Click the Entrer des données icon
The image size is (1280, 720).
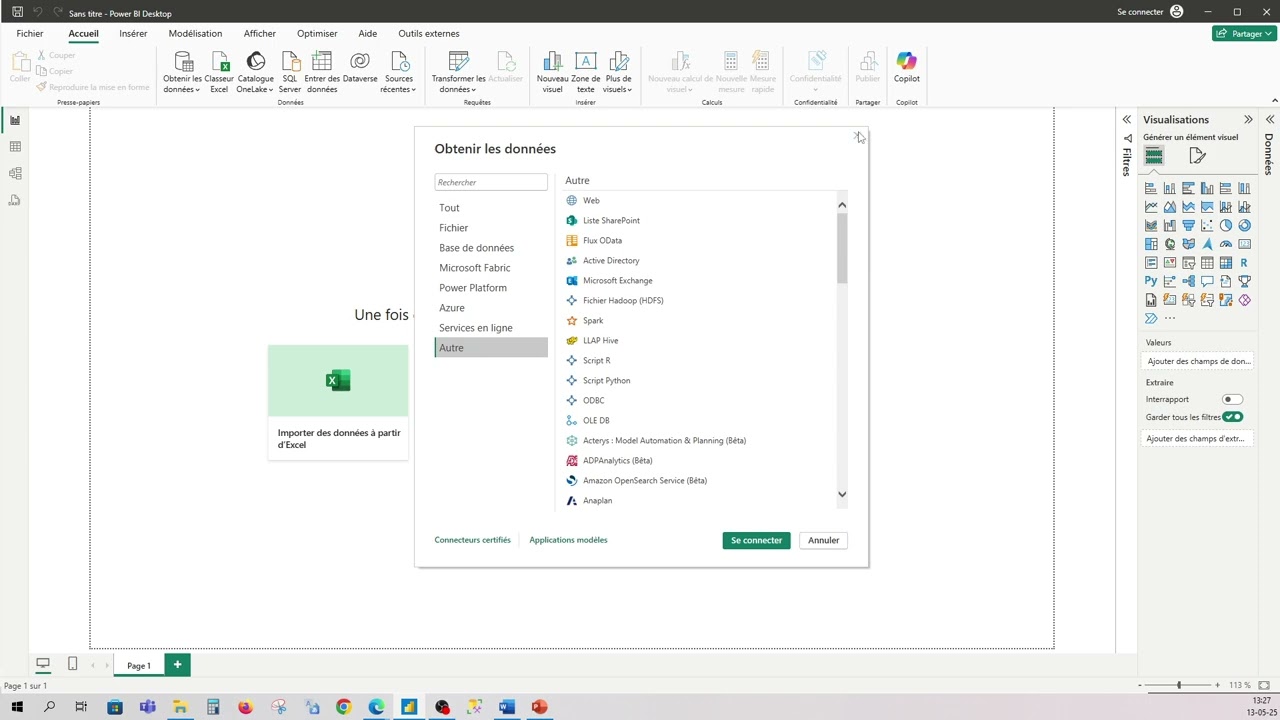[322, 74]
